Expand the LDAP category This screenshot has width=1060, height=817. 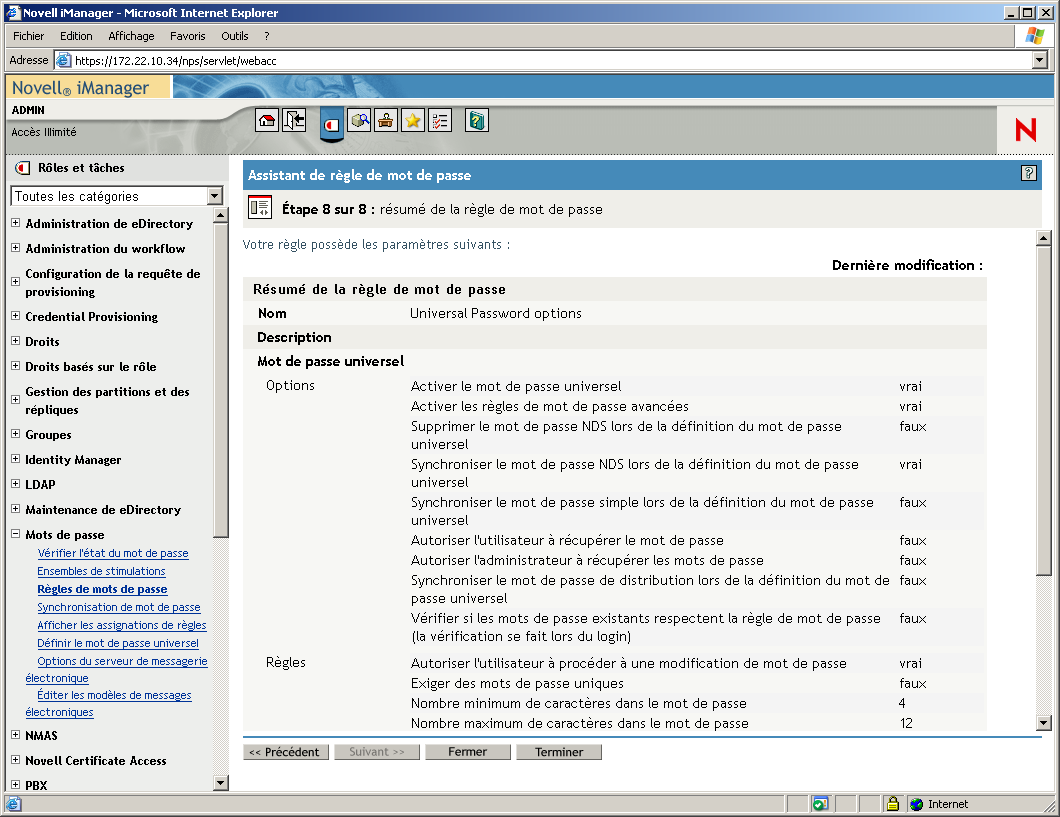16,484
